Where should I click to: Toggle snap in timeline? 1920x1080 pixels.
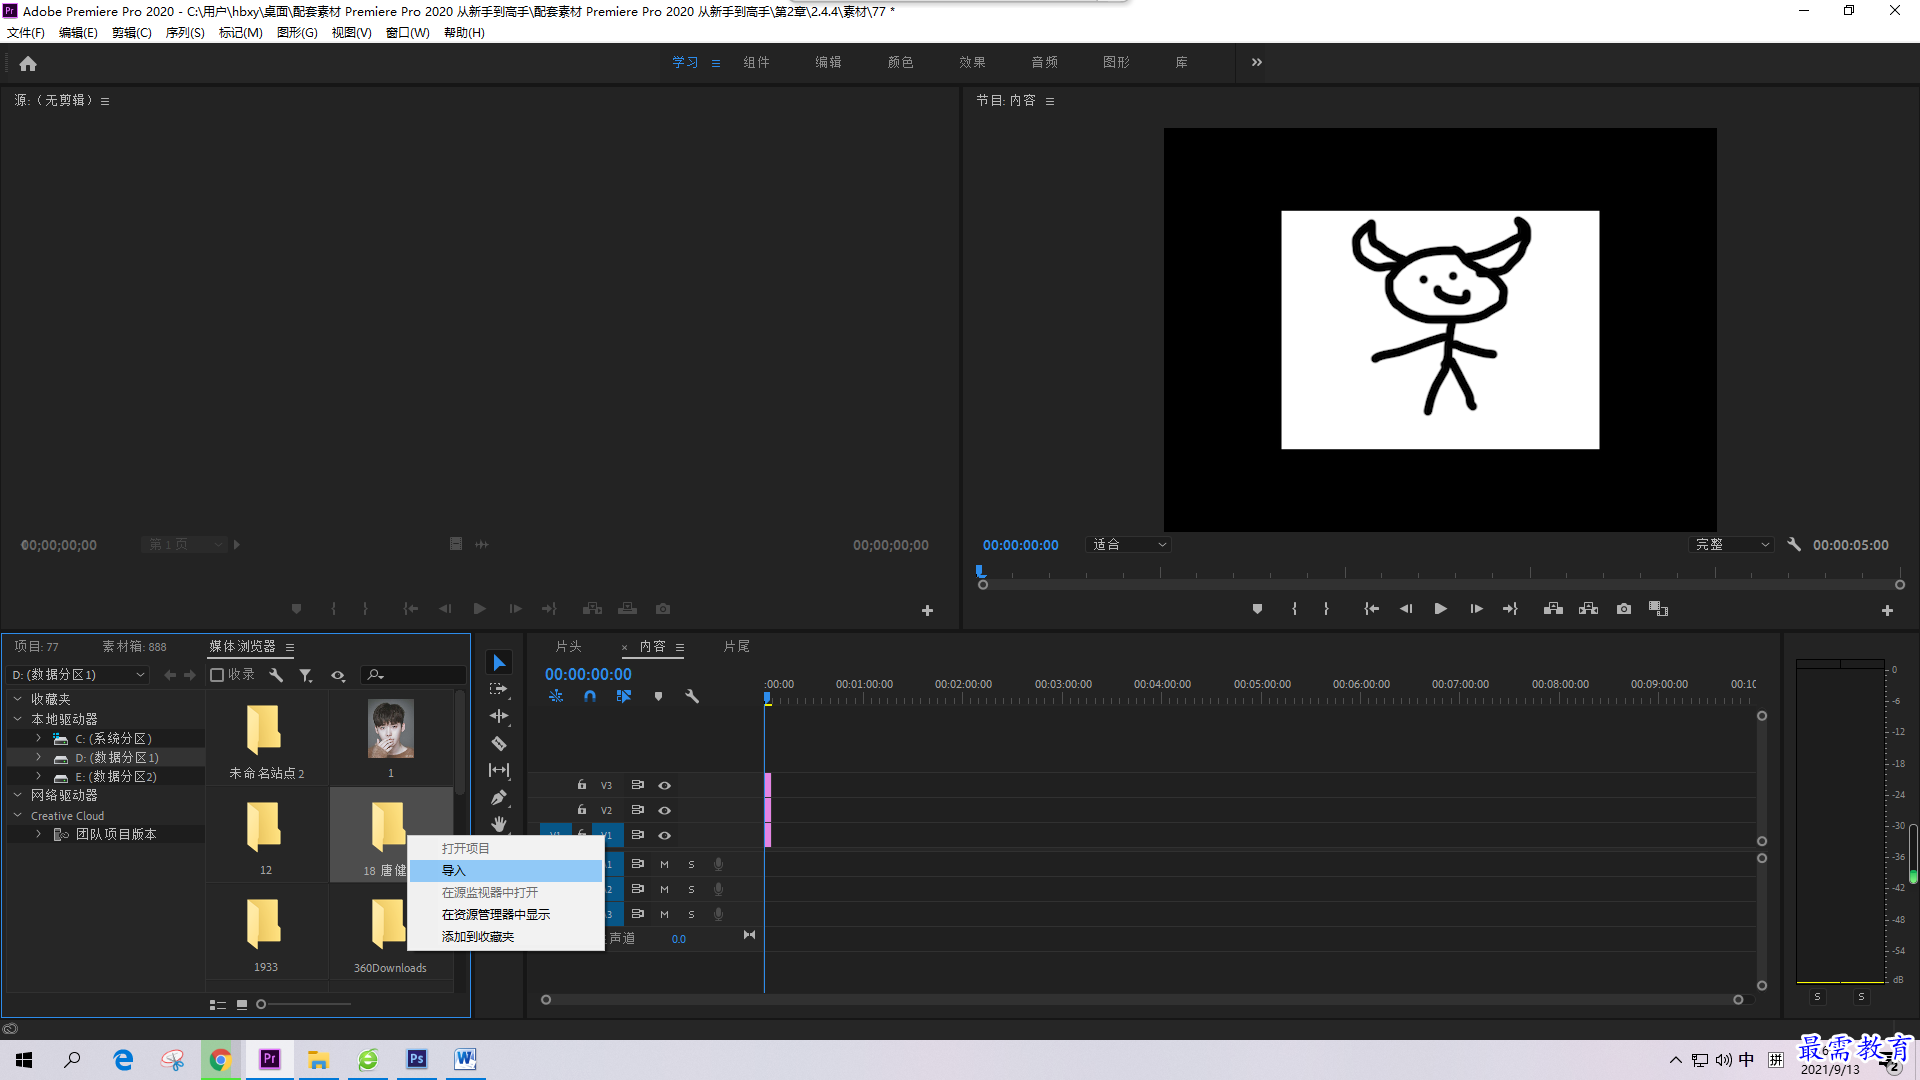pos(590,696)
